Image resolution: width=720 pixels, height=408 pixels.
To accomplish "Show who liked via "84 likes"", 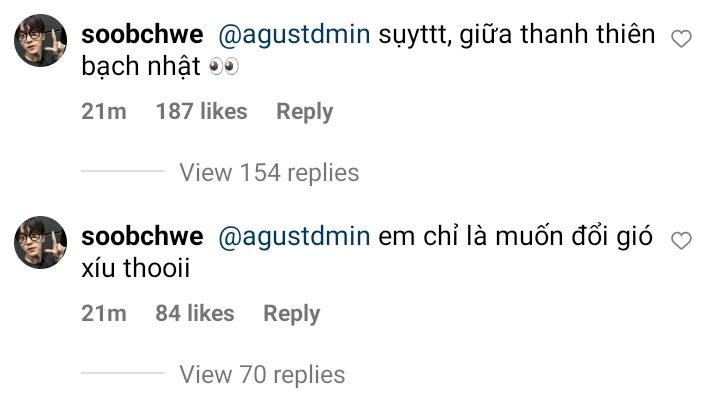I will pos(194,313).
